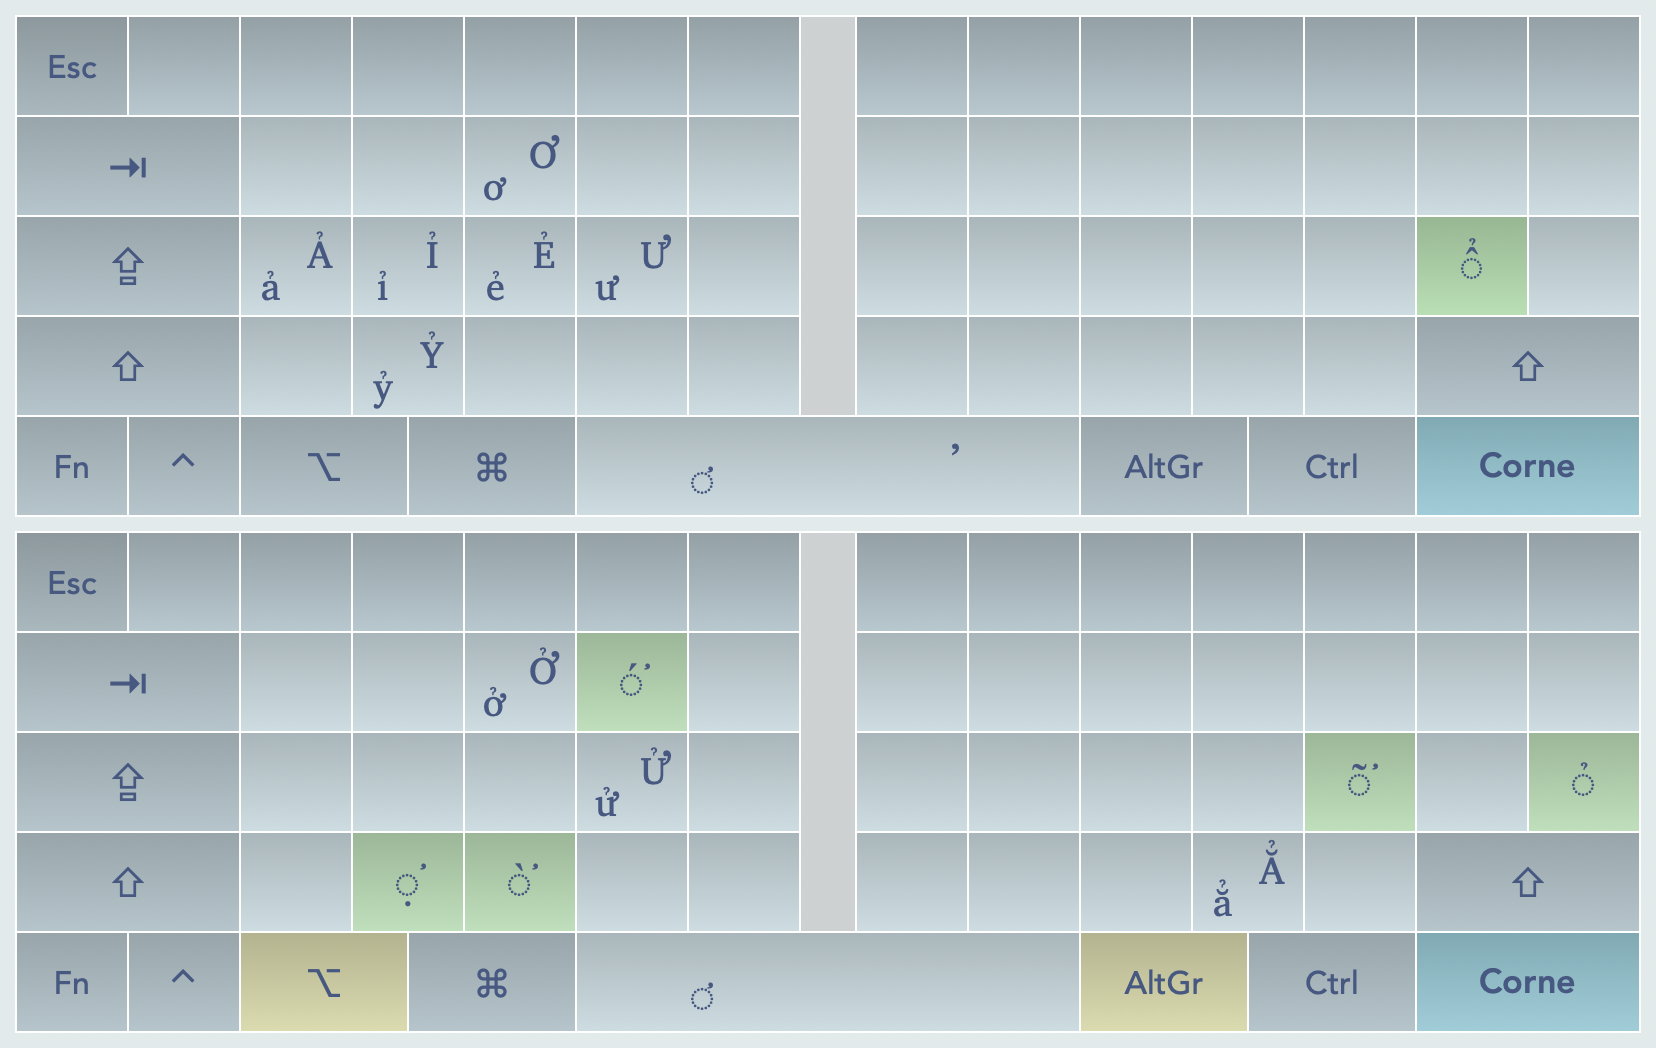This screenshot has width=1656, height=1048.
Task: Toggle off the highlighted Option key on the lower keyboard
Action: point(324,982)
